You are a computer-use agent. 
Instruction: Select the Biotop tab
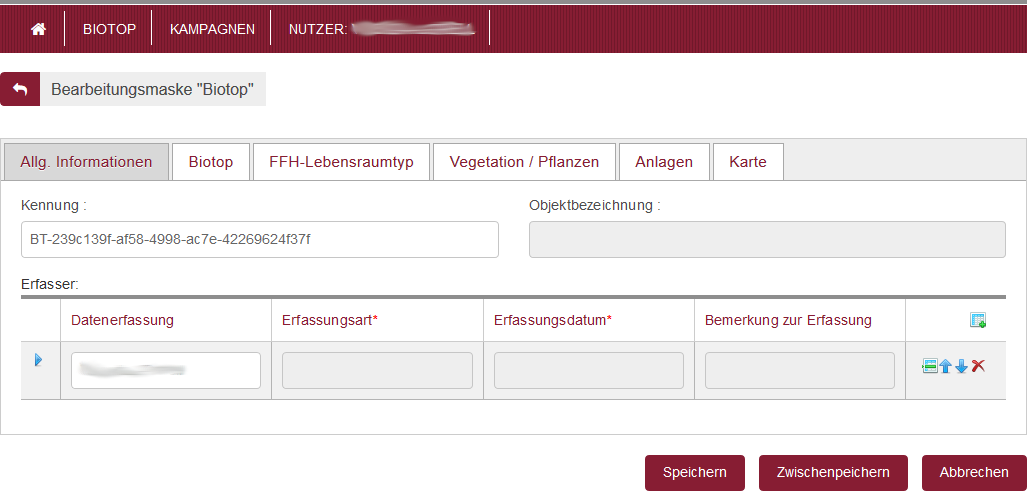(211, 162)
